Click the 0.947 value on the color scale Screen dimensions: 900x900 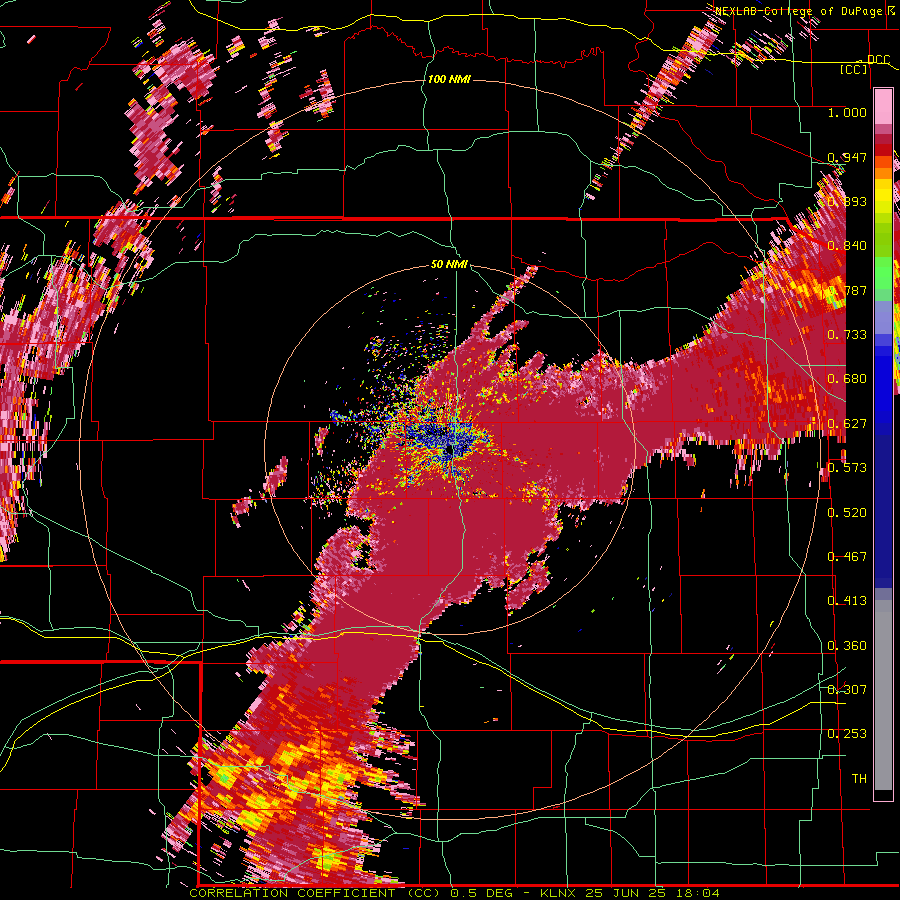[847, 157]
